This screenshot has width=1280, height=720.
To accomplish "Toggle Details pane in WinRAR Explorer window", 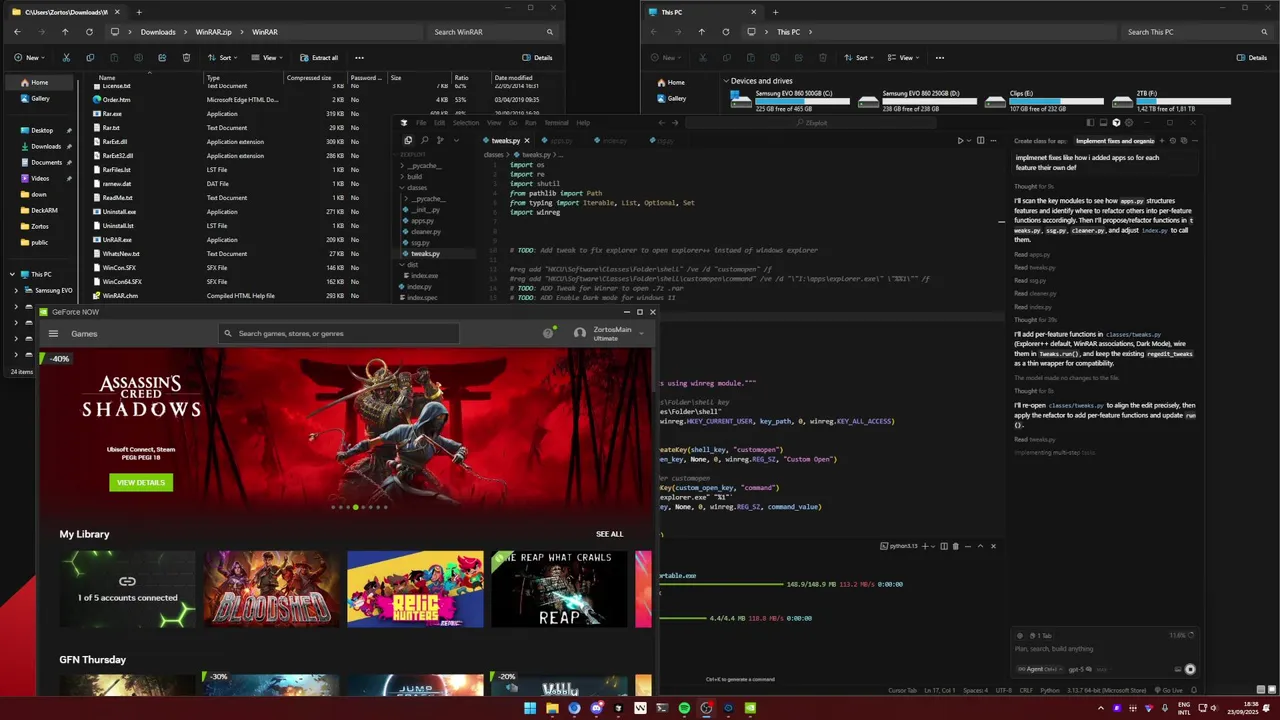I will [537, 58].
